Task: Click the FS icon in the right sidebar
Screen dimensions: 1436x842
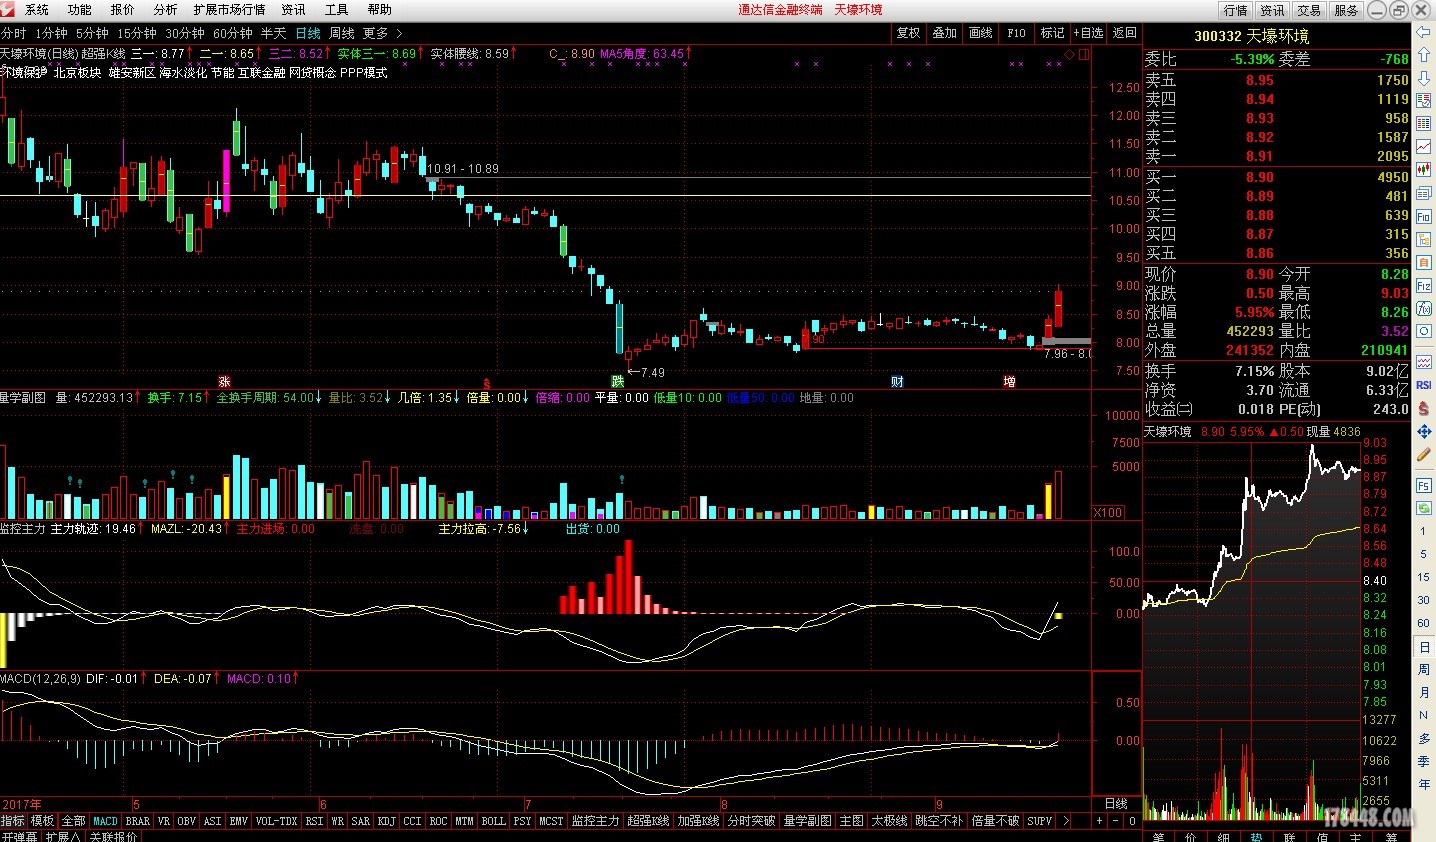Action: pyautogui.click(x=1424, y=485)
